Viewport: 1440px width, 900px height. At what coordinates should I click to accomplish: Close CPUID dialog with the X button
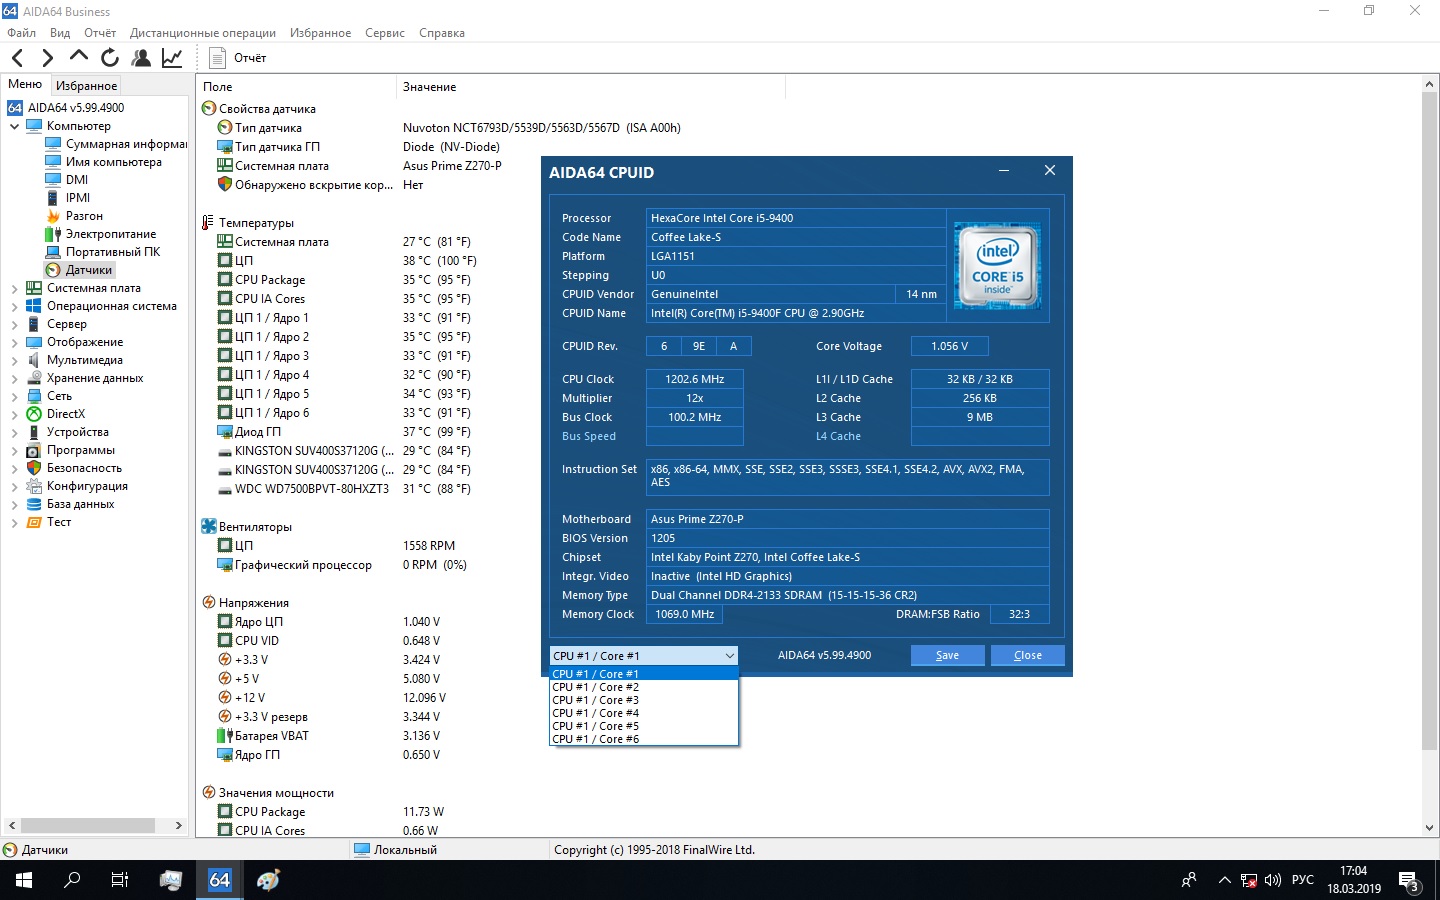click(1050, 171)
